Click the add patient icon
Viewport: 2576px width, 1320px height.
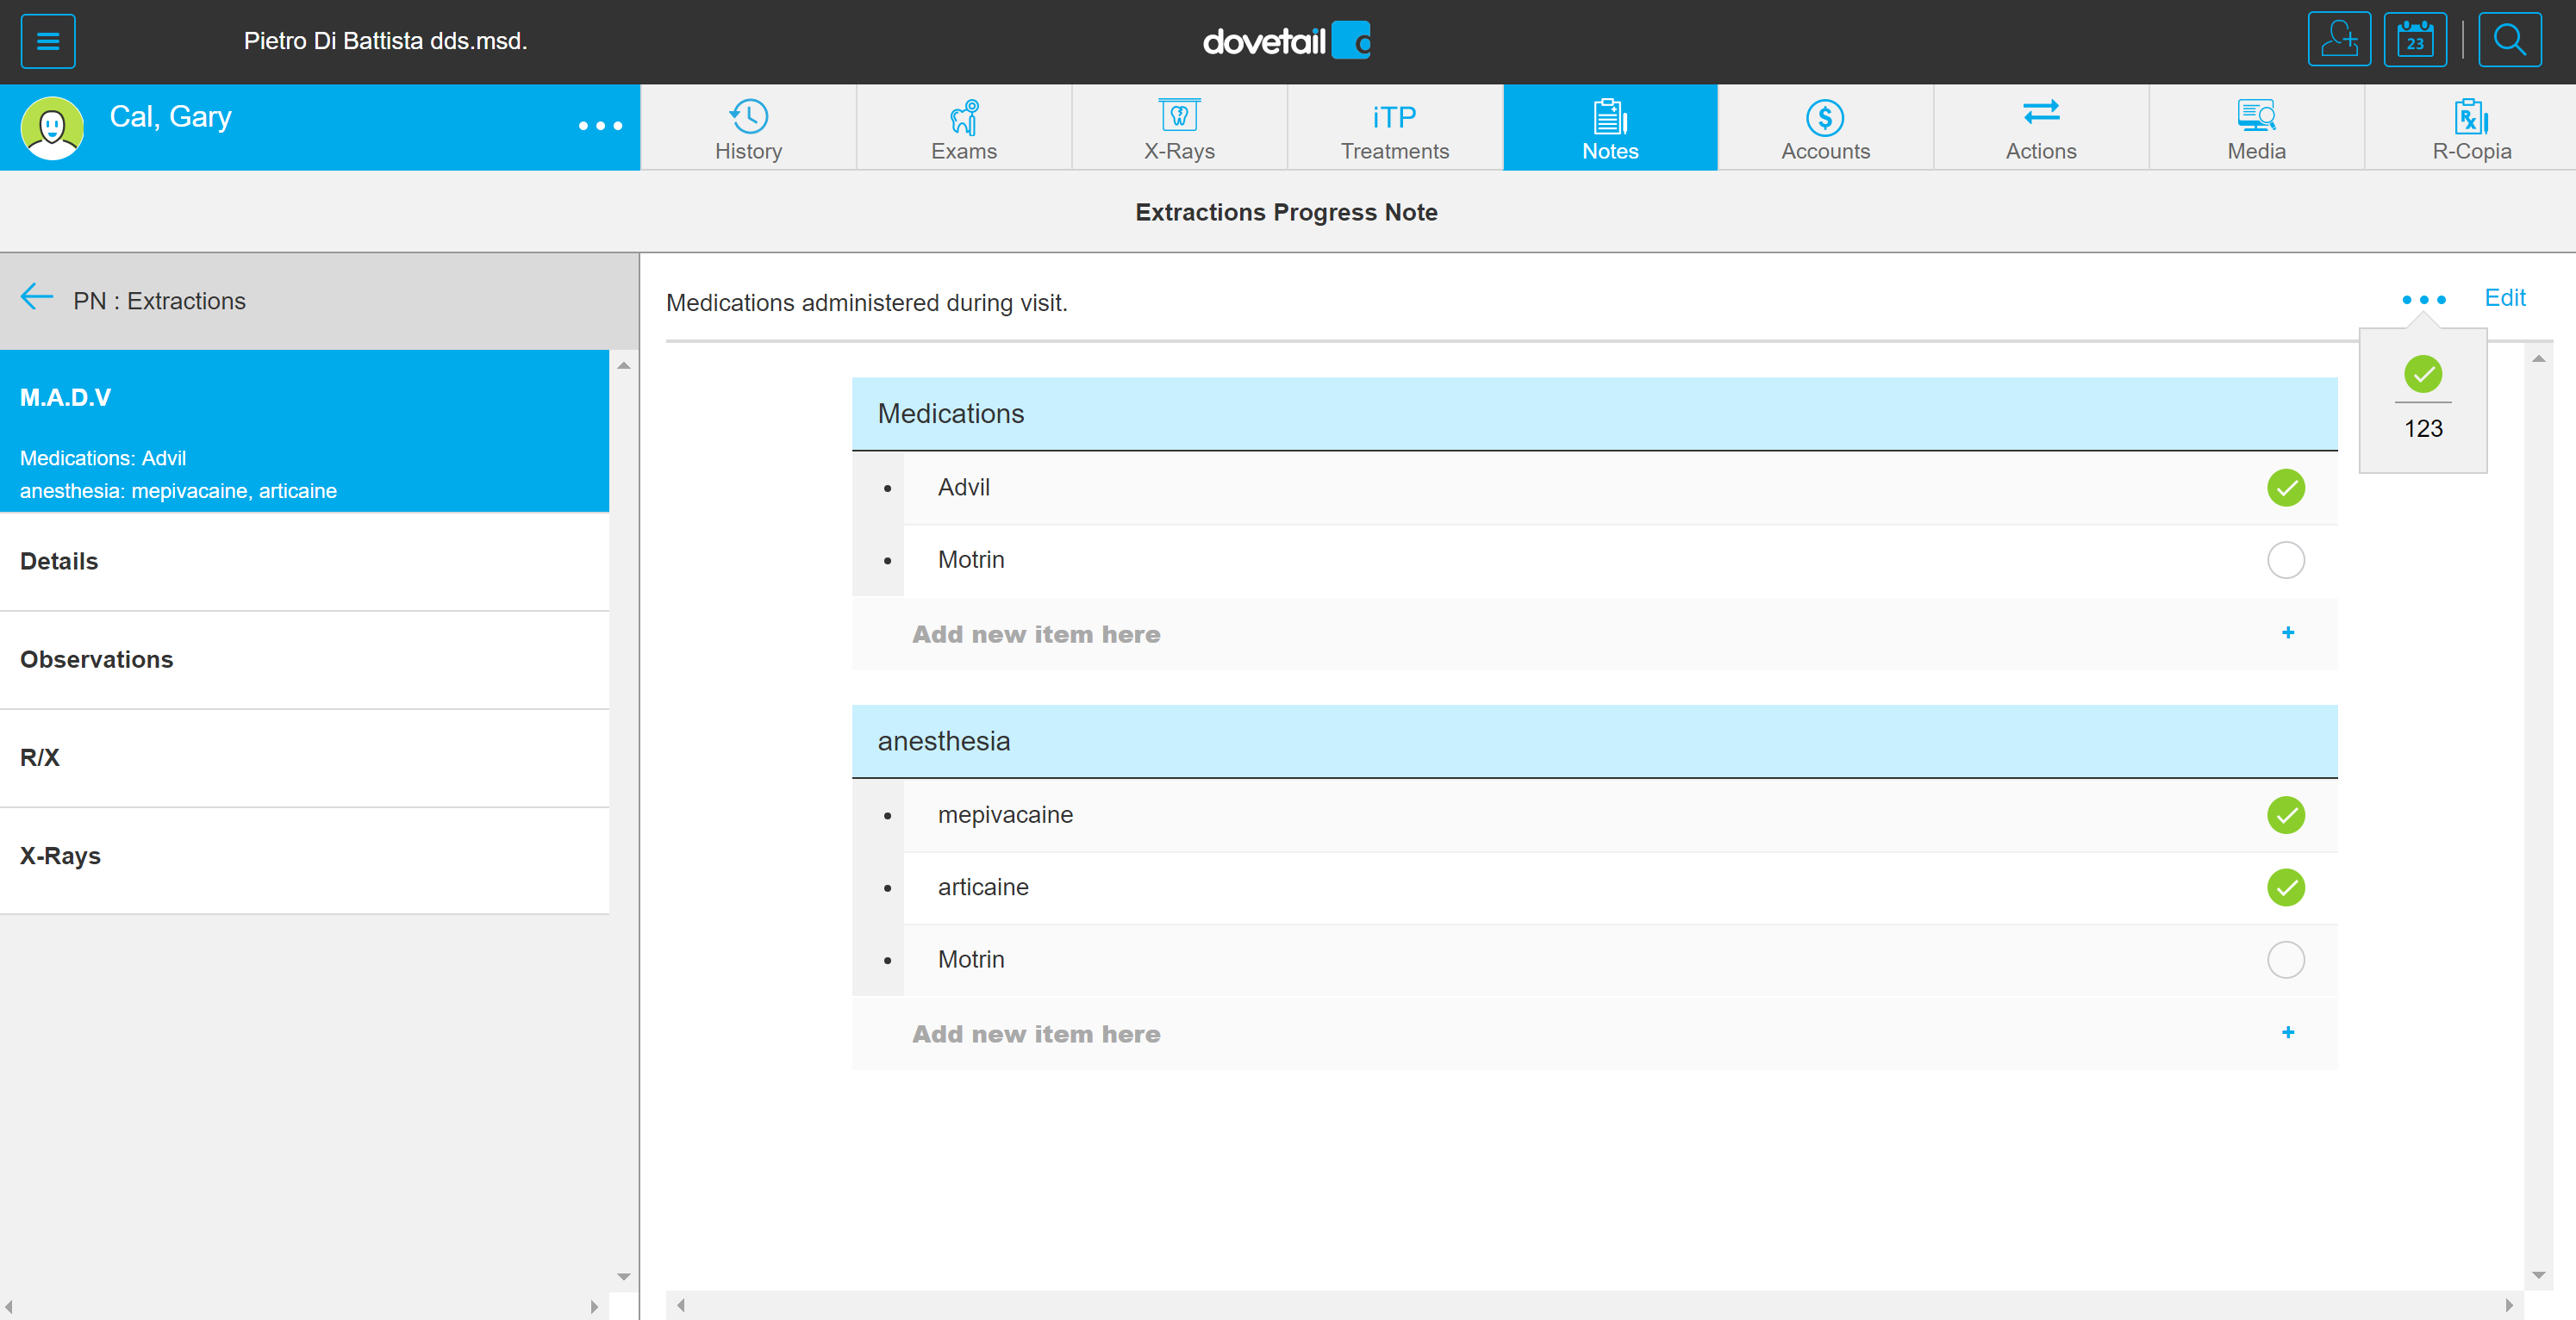coord(2338,40)
